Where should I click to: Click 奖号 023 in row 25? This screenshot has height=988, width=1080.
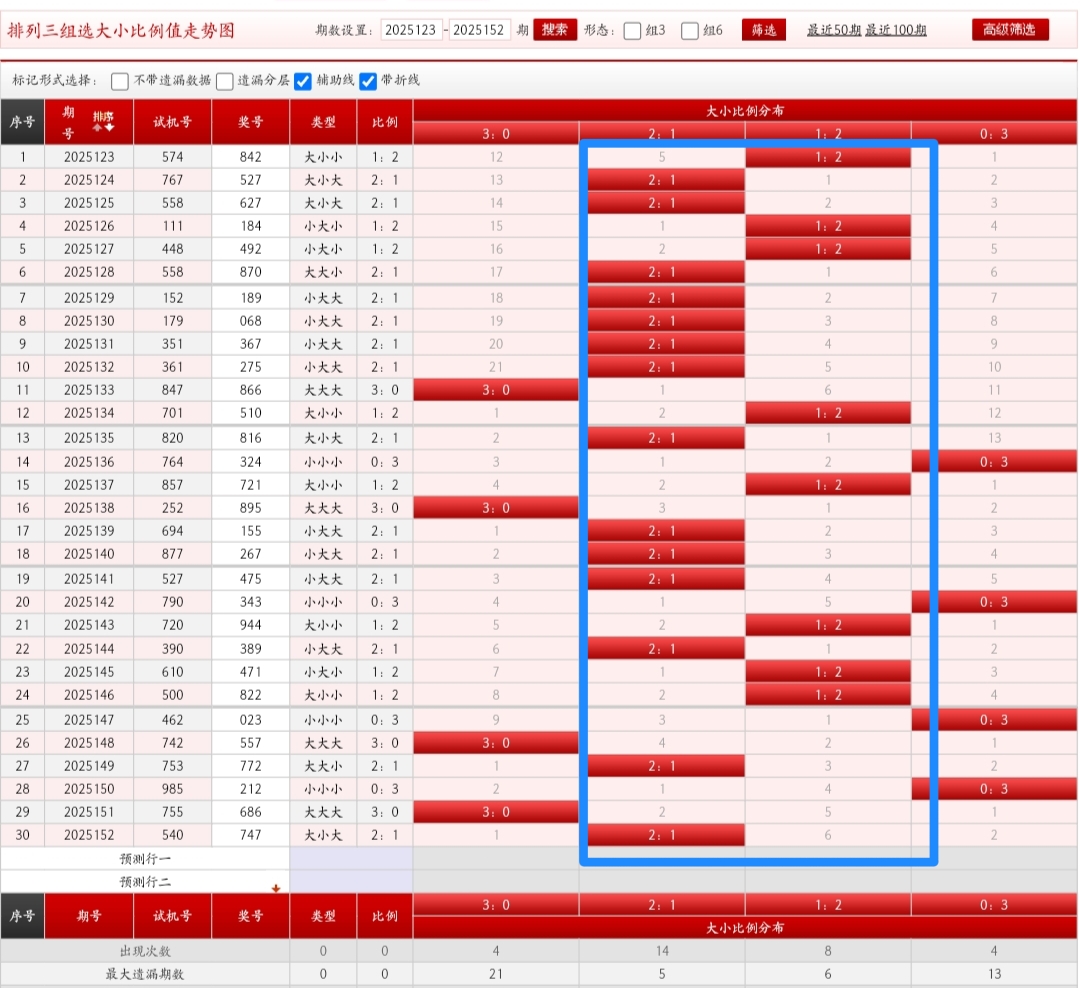click(251, 720)
